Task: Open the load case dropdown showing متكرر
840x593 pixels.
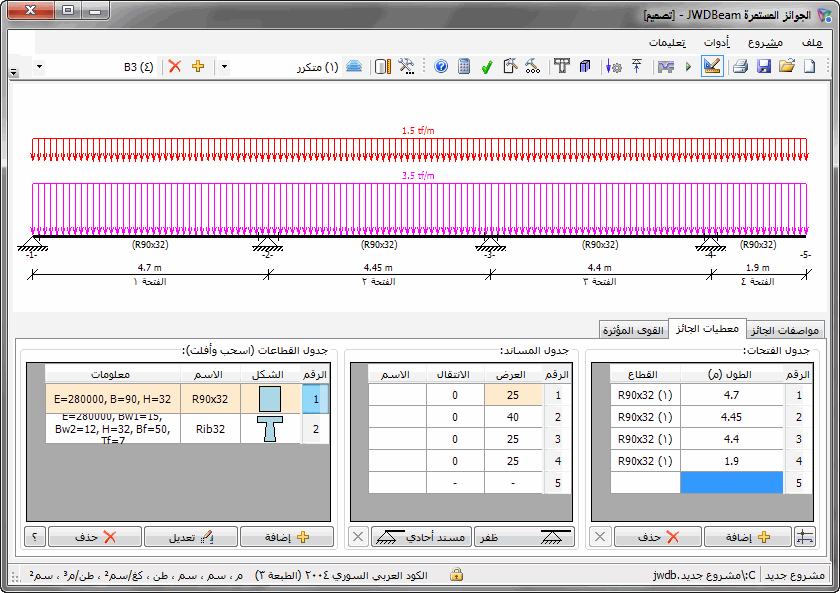Action: (x=224, y=67)
